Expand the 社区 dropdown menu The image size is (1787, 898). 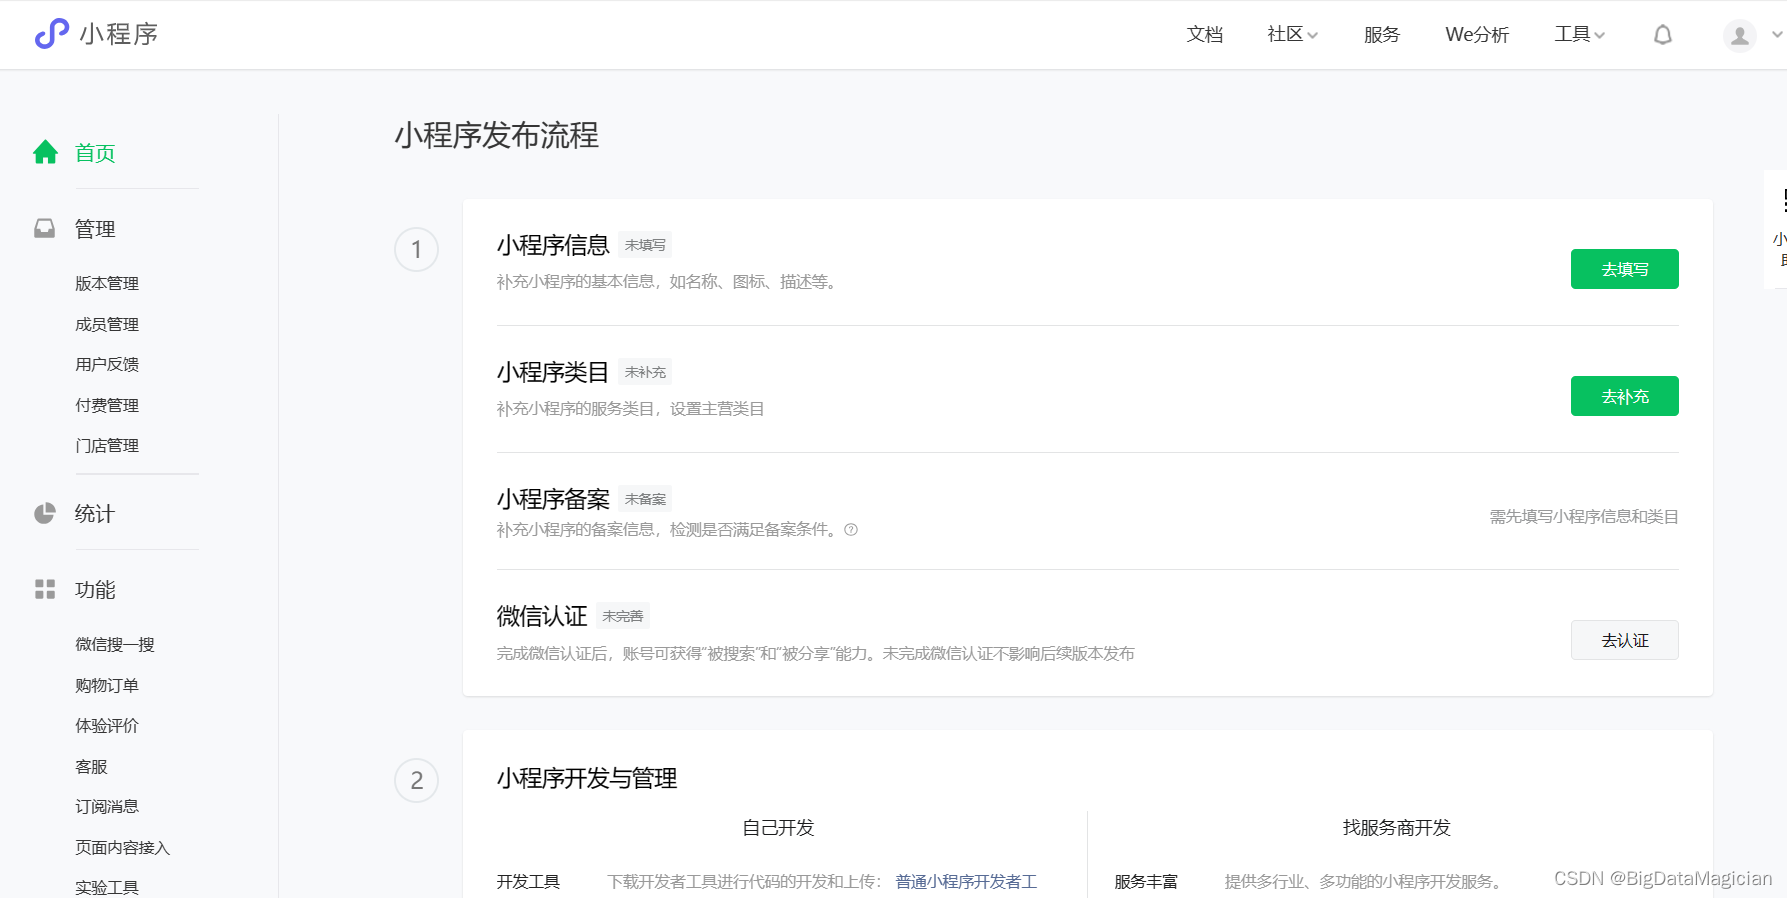click(x=1293, y=35)
